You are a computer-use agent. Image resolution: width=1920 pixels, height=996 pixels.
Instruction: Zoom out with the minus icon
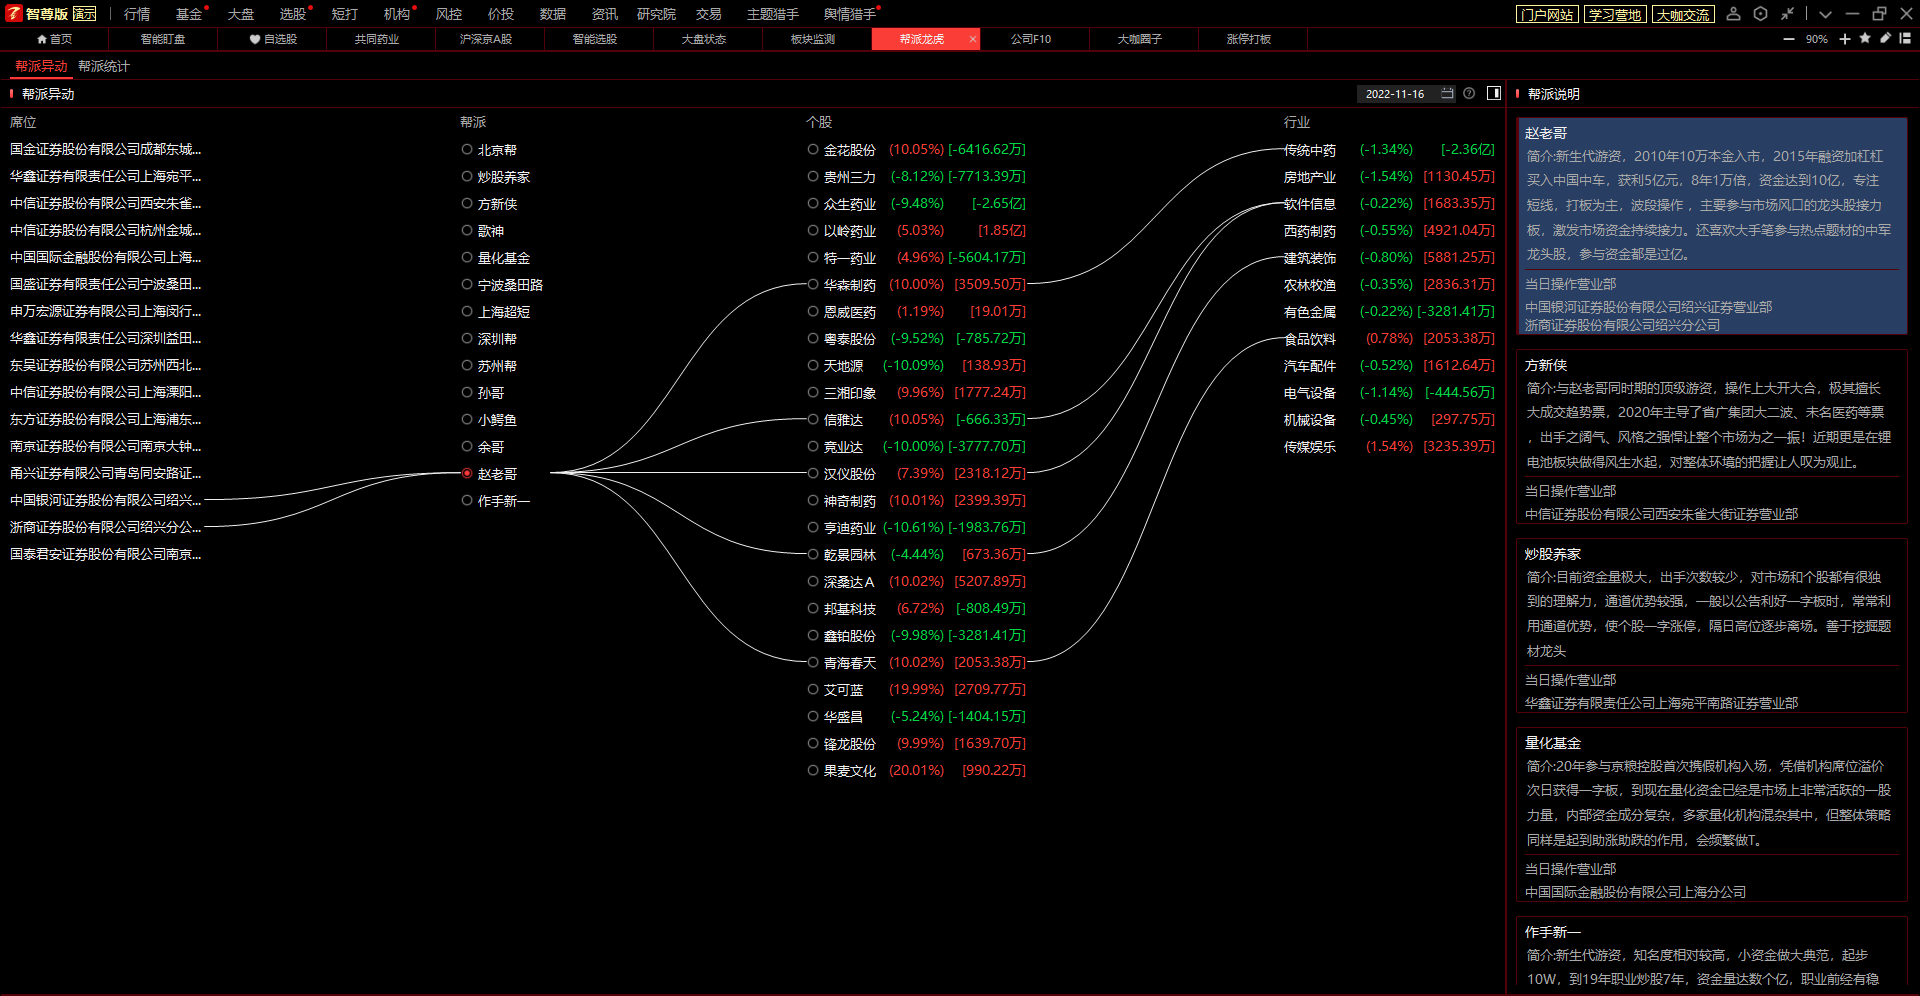pos(1789,39)
